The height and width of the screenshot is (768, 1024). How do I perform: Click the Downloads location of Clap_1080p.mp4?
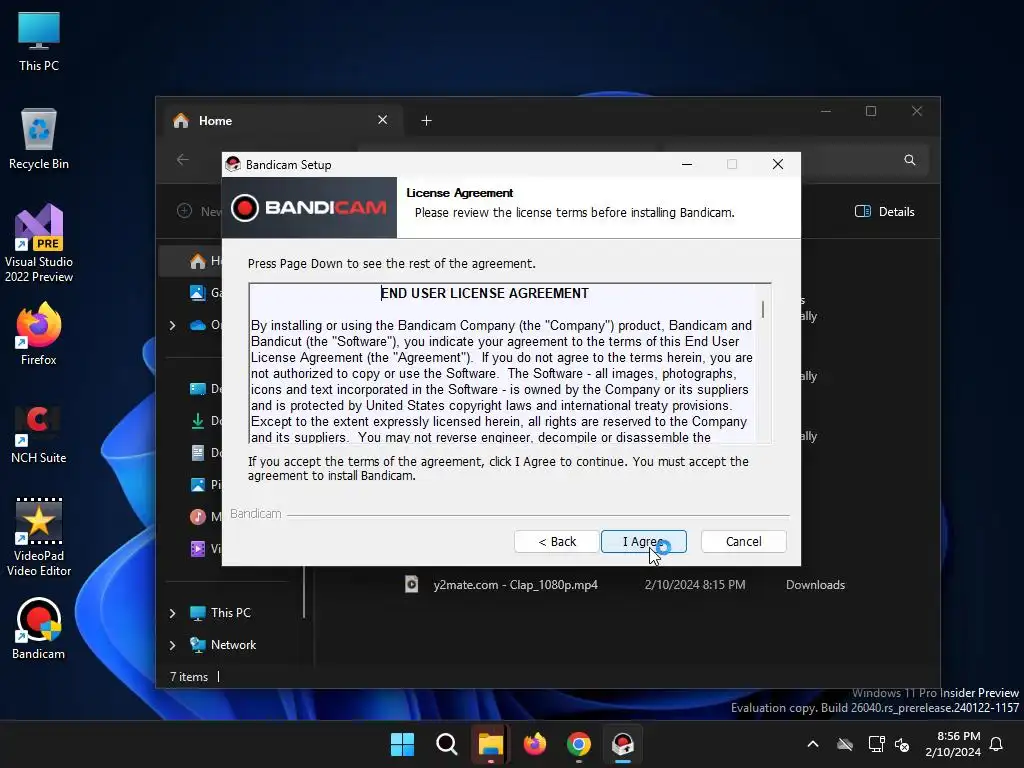(x=815, y=585)
